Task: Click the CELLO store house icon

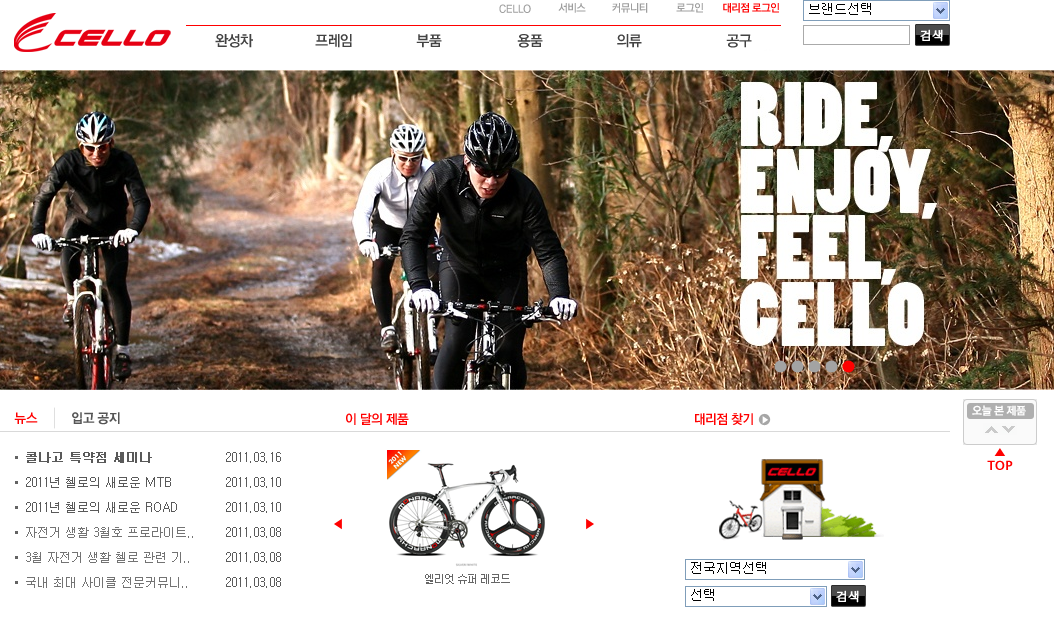Action: (x=792, y=499)
